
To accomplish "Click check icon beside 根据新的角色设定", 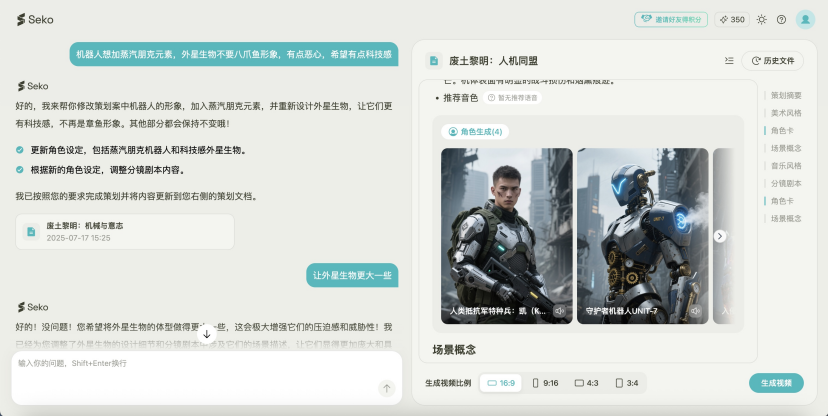I will pyautogui.click(x=20, y=169).
